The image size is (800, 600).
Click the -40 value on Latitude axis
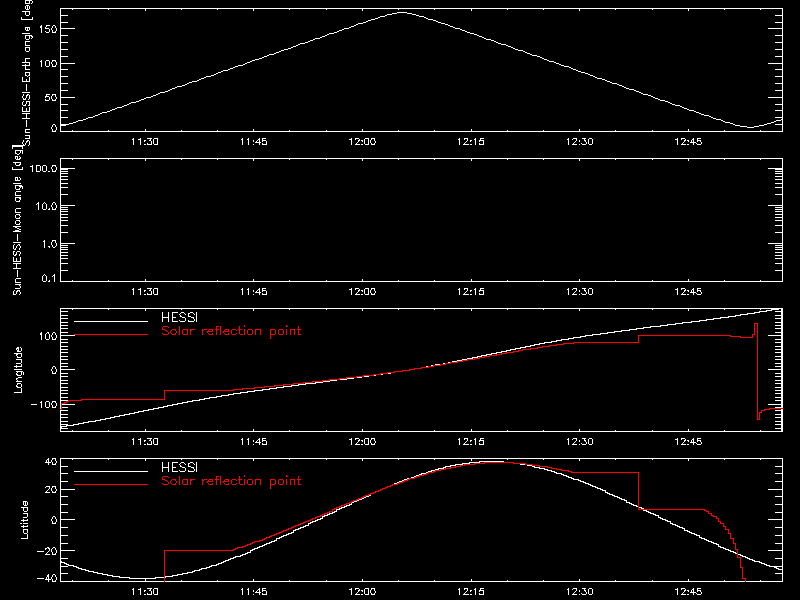[x=47, y=579]
